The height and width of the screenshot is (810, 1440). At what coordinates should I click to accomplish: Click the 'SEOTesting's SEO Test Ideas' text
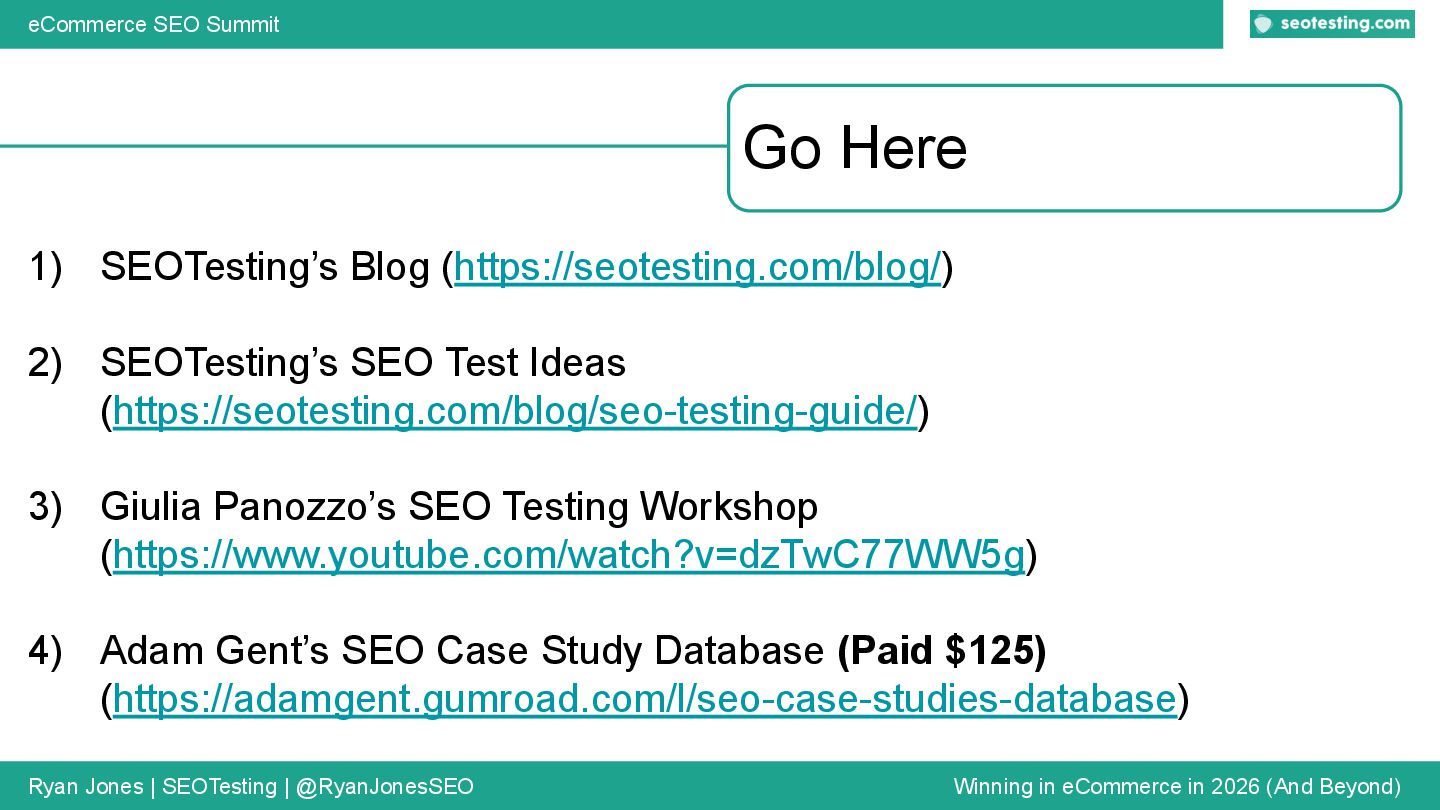pyautogui.click(x=362, y=363)
